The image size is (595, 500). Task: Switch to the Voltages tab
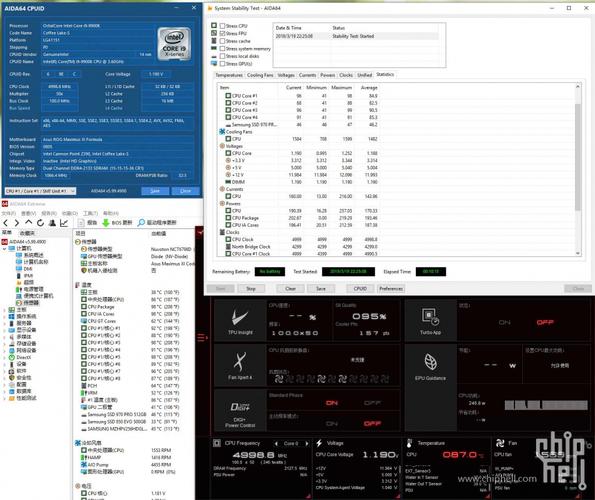(286, 75)
